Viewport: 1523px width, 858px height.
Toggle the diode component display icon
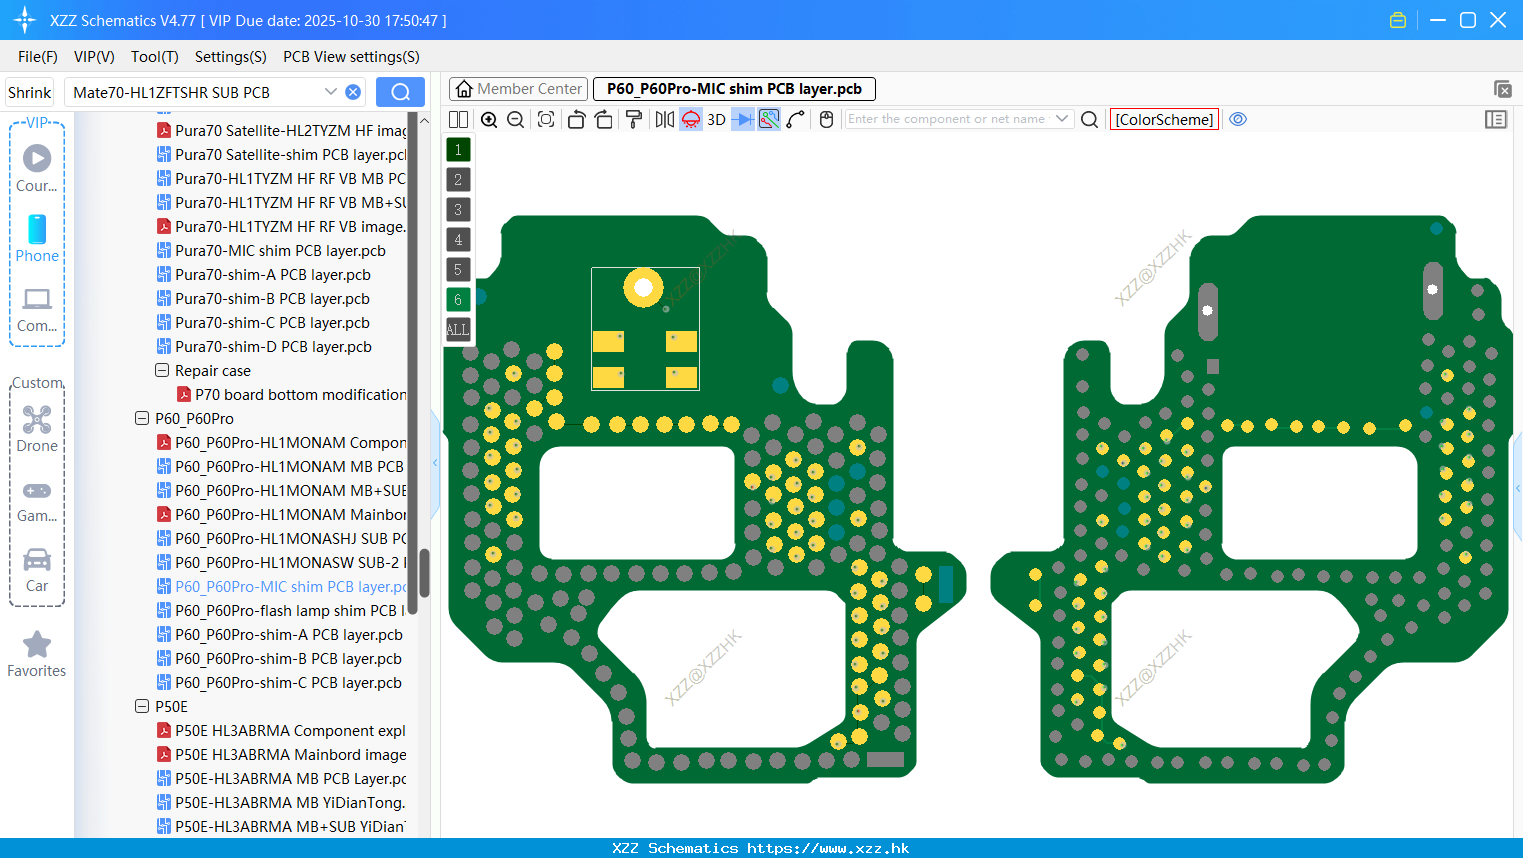(743, 120)
